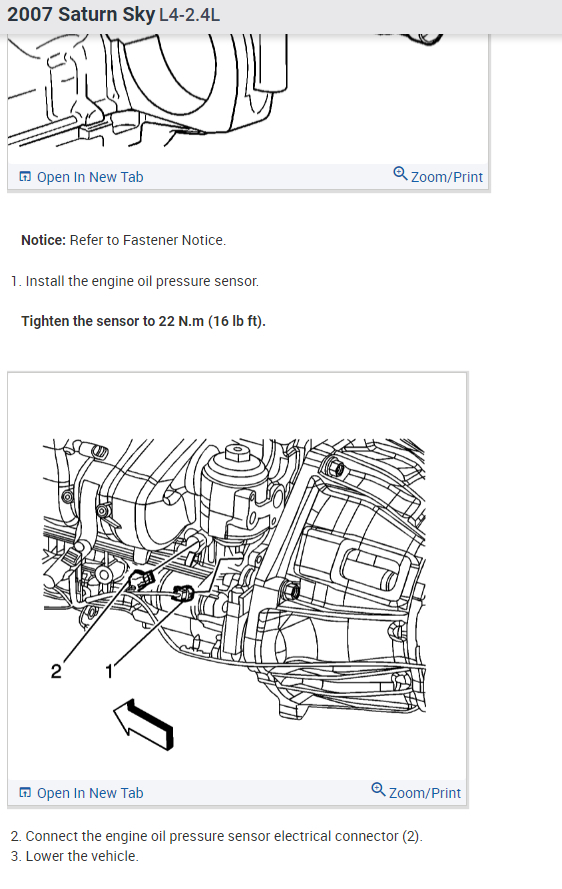Click the "Refer to Fastener Notice" text

click(147, 240)
